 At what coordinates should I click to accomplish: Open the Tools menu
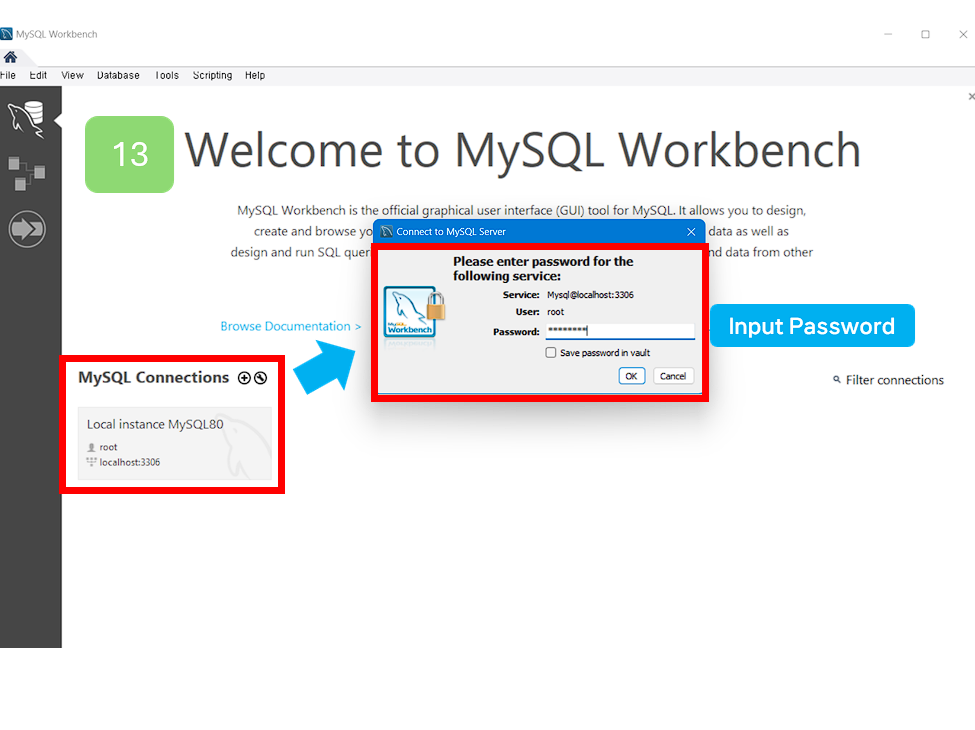click(167, 75)
